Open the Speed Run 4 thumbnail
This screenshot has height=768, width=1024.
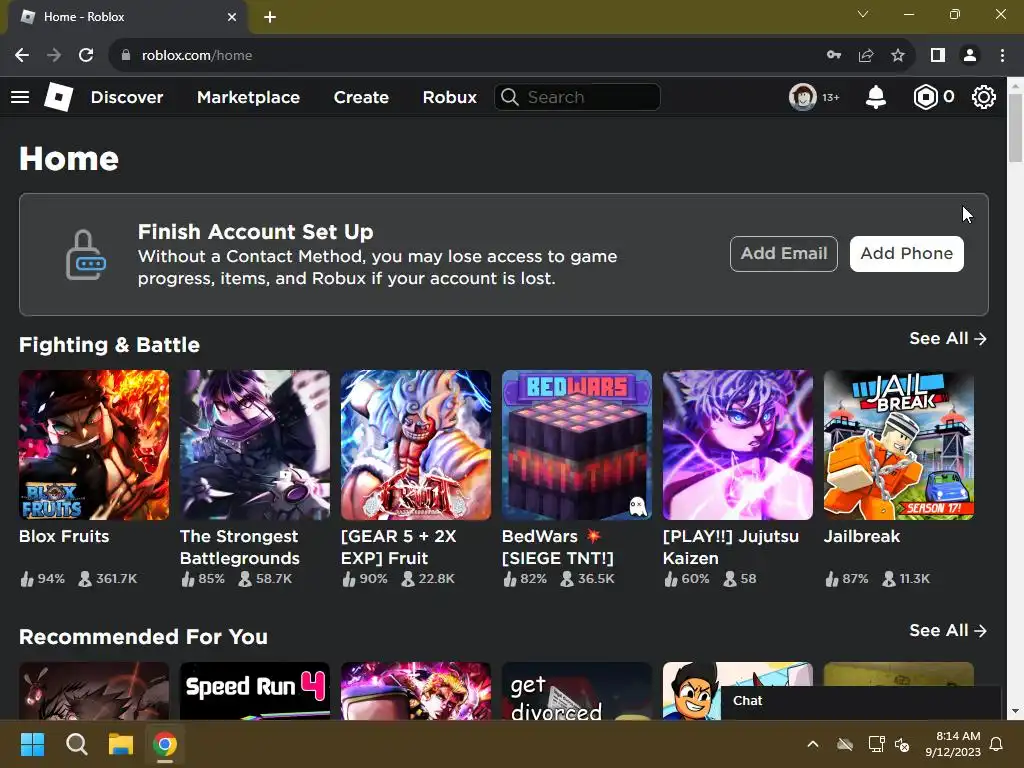pos(255,691)
